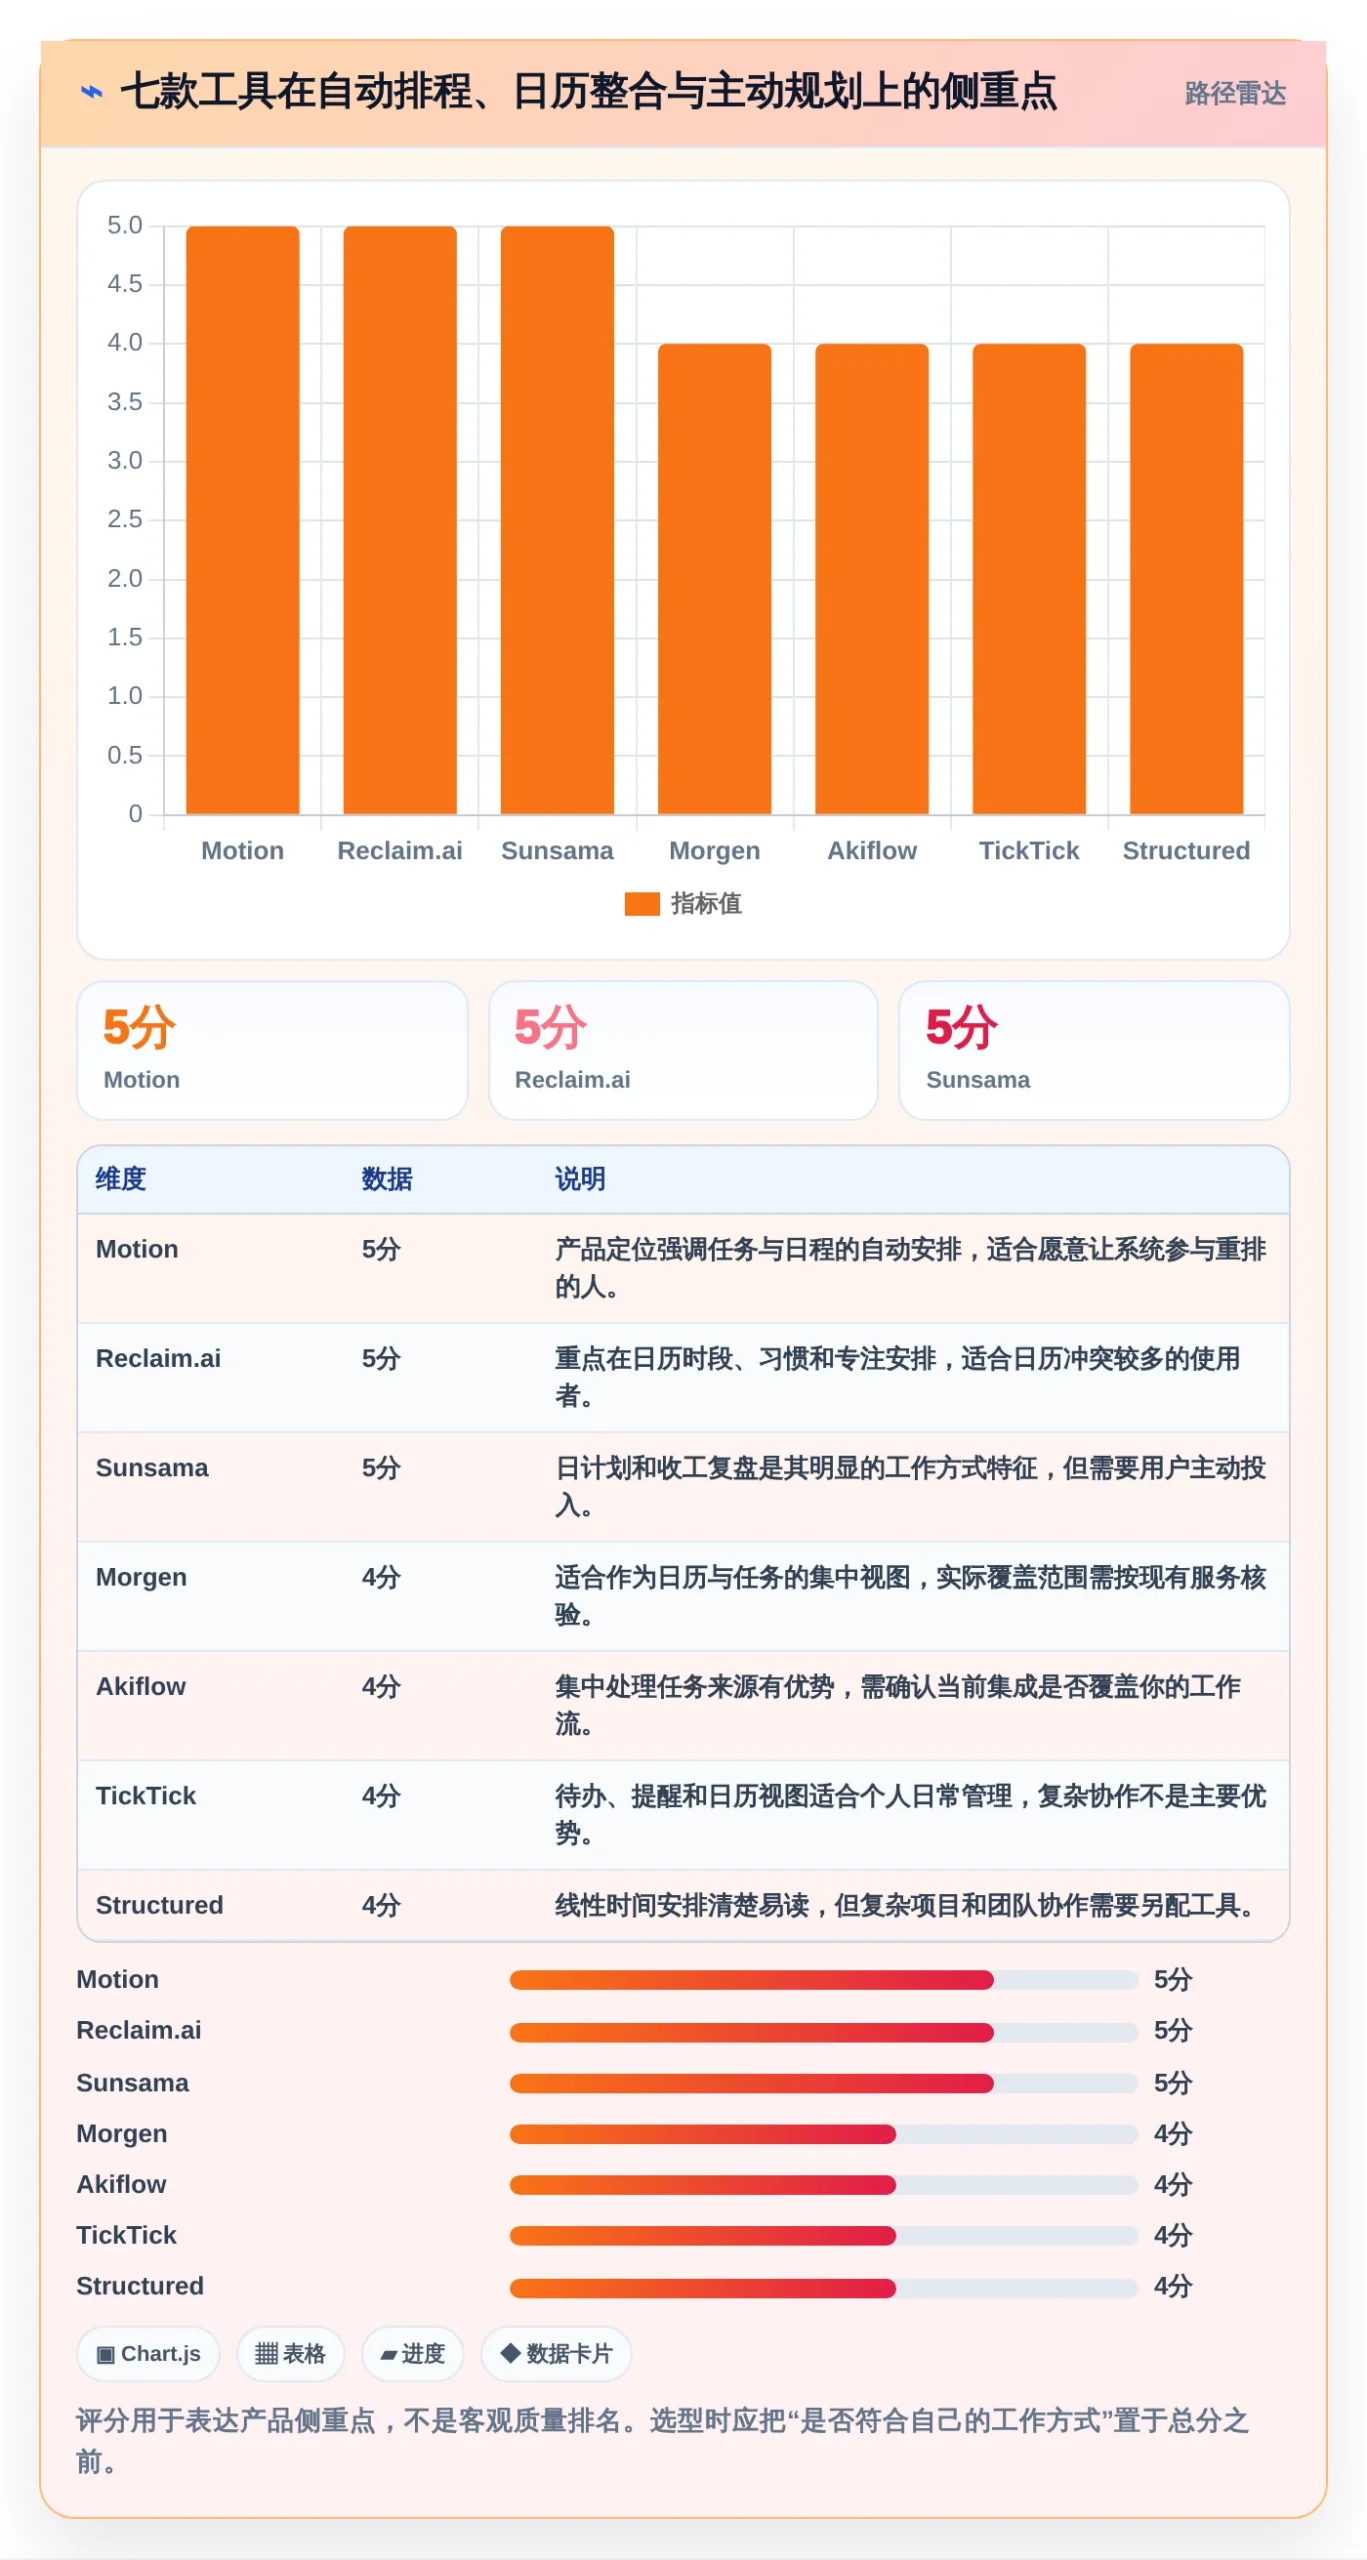The image size is (1367, 2560).
Task: Click the 2.5 y-axis tick label
Action: [x=125, y=519]
